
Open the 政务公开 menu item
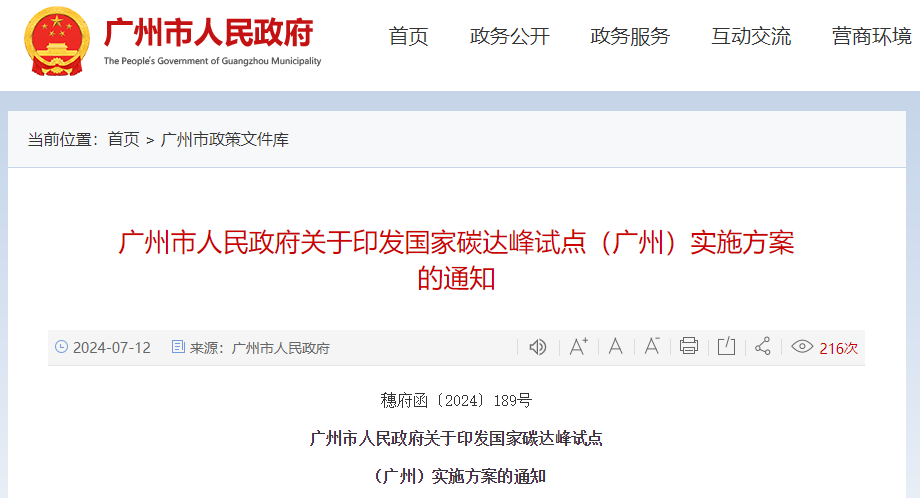click(509, 36)
